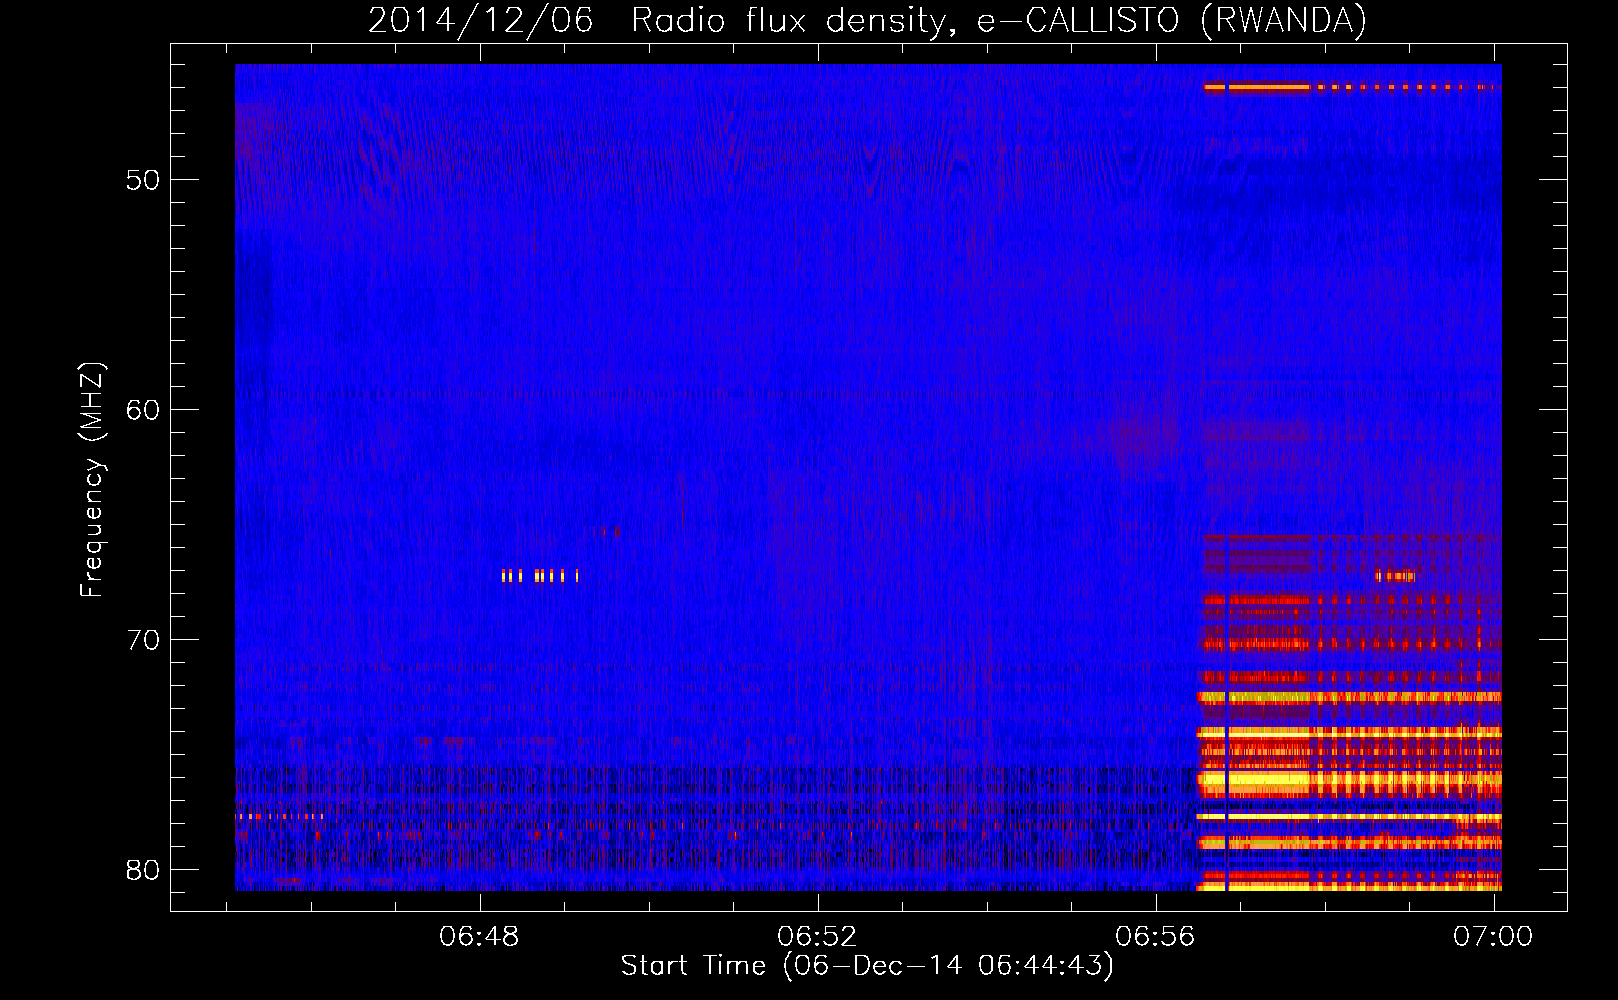Viewport: 1618px width, 1000px height.
Task: Click the 06:48 time tick label
Action: point(479,937)
